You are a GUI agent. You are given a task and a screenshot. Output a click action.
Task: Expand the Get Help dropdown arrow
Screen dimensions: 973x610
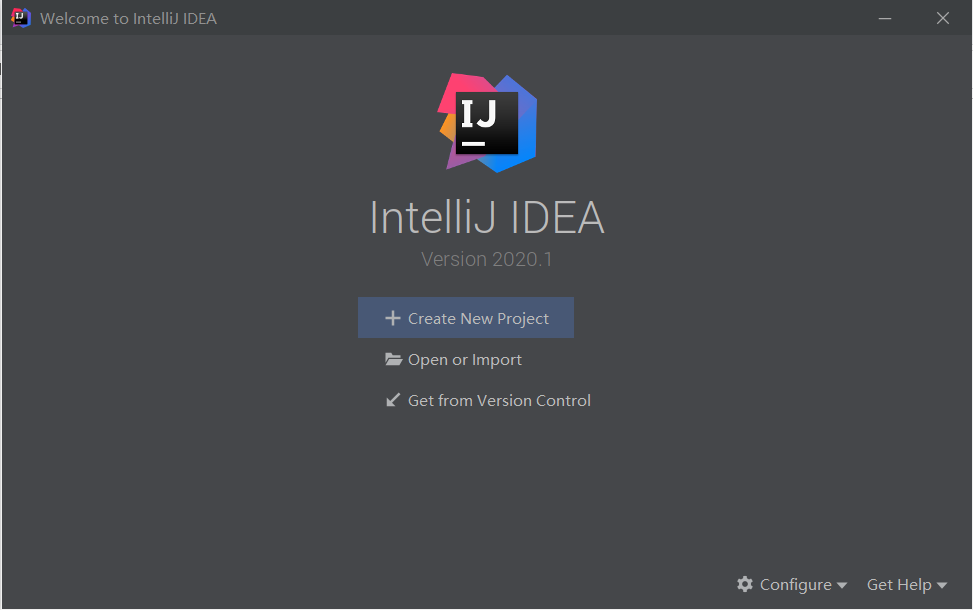pos(942,585)
